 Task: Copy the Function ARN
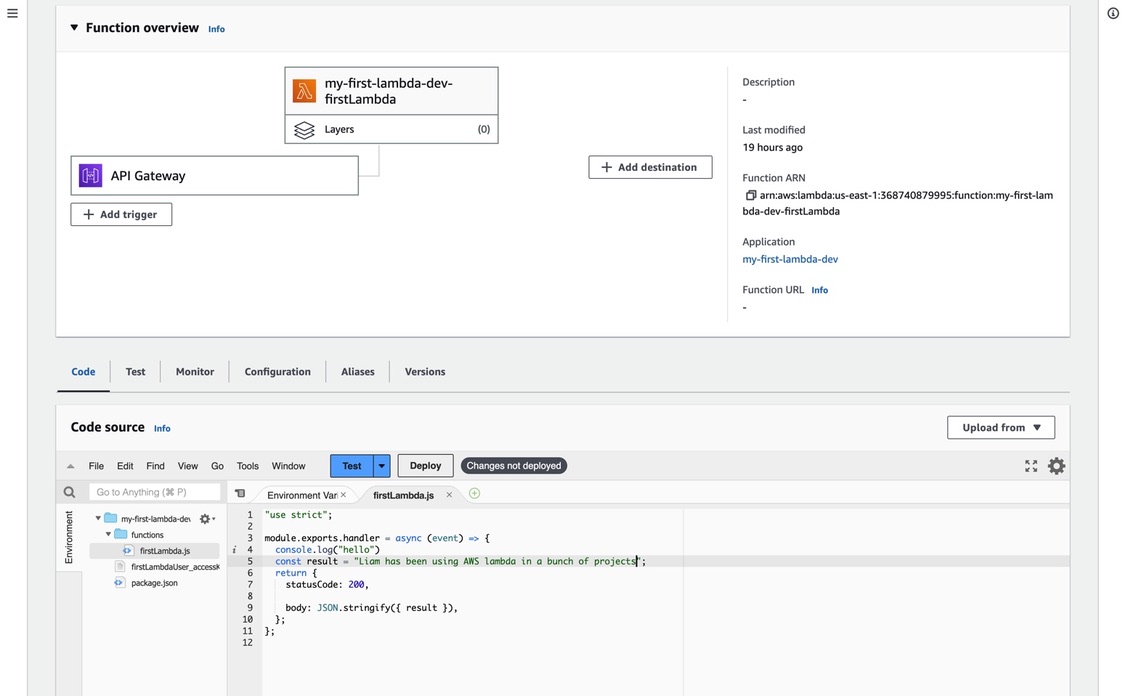click(x=750, y=195)
